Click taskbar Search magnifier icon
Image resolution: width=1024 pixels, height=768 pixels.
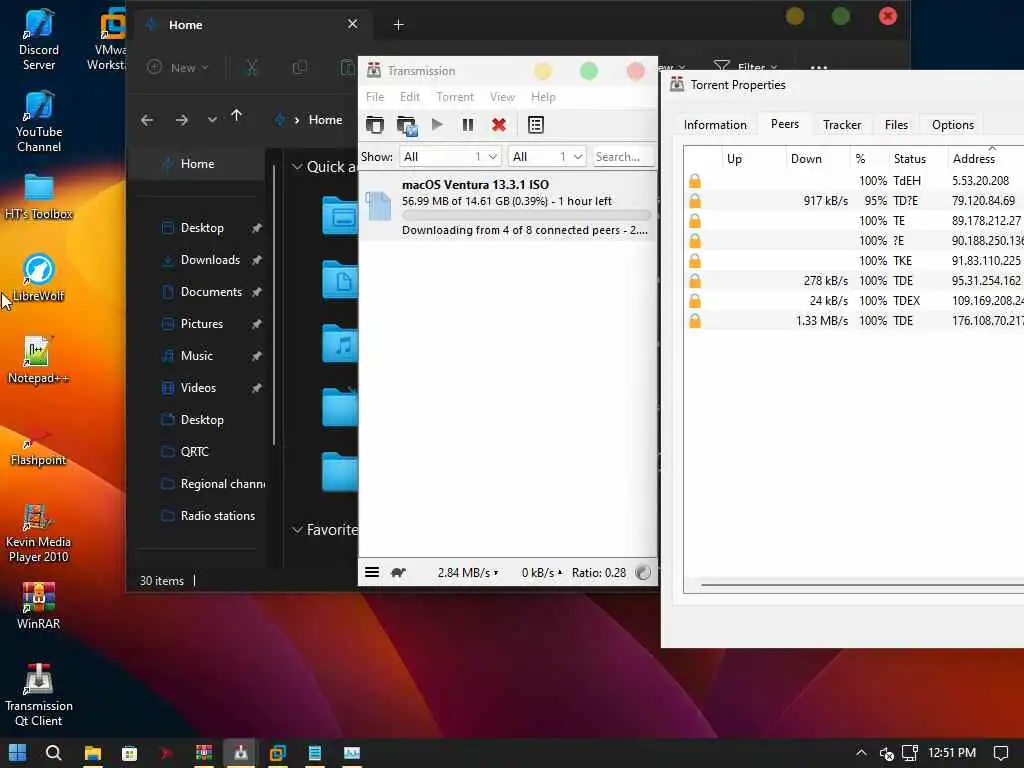(x=54, y=753)
